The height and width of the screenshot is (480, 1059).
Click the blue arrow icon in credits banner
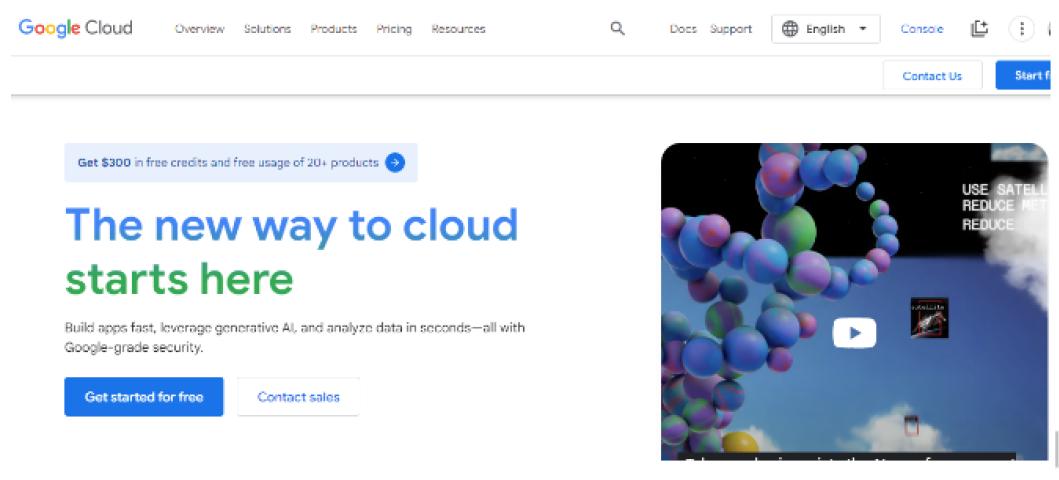pos(395,162)
